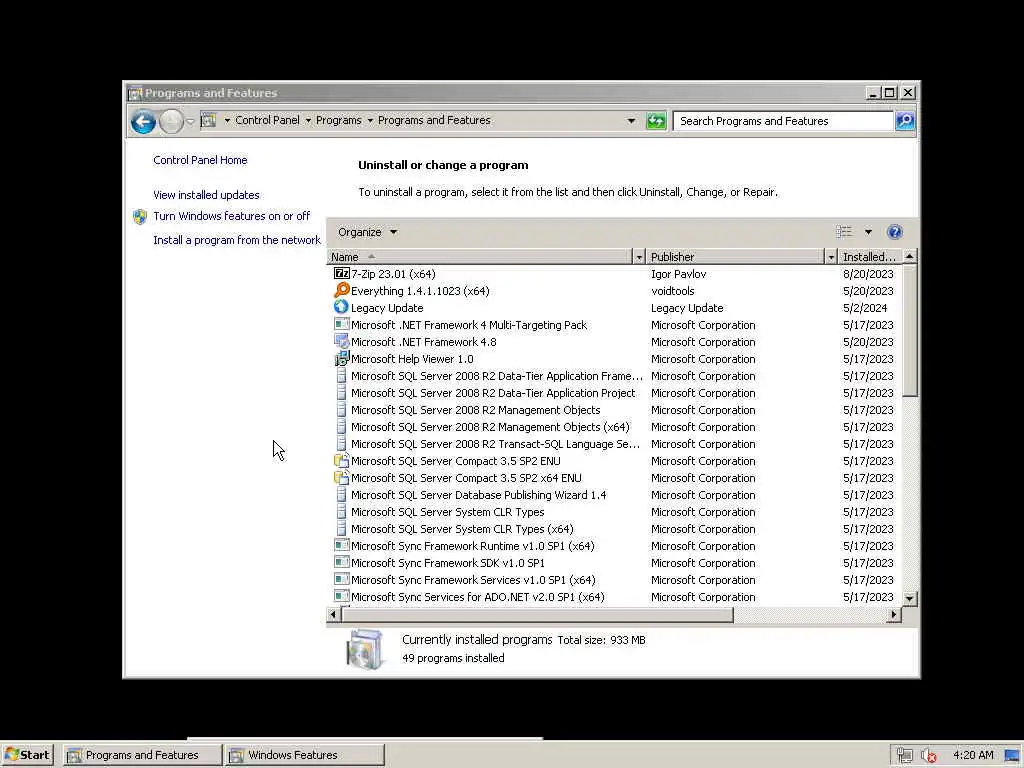The width and height of the screenshot is (1024, 768).
Task: Click the network tray icon
Action: point(904,756)
